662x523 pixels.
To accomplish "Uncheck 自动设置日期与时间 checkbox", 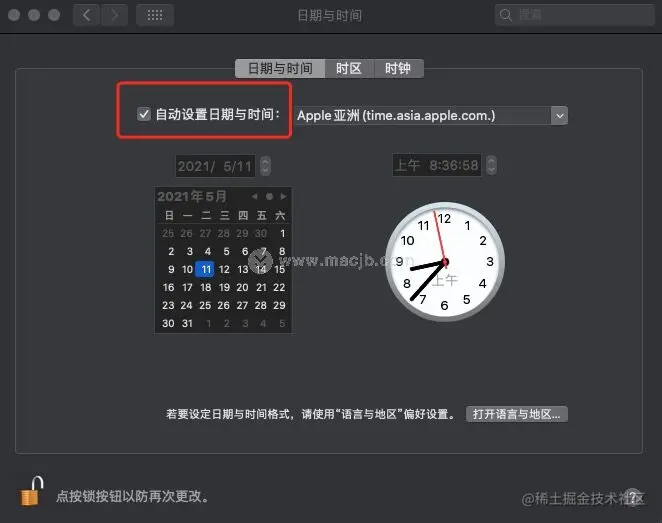I will coord(144,114).
